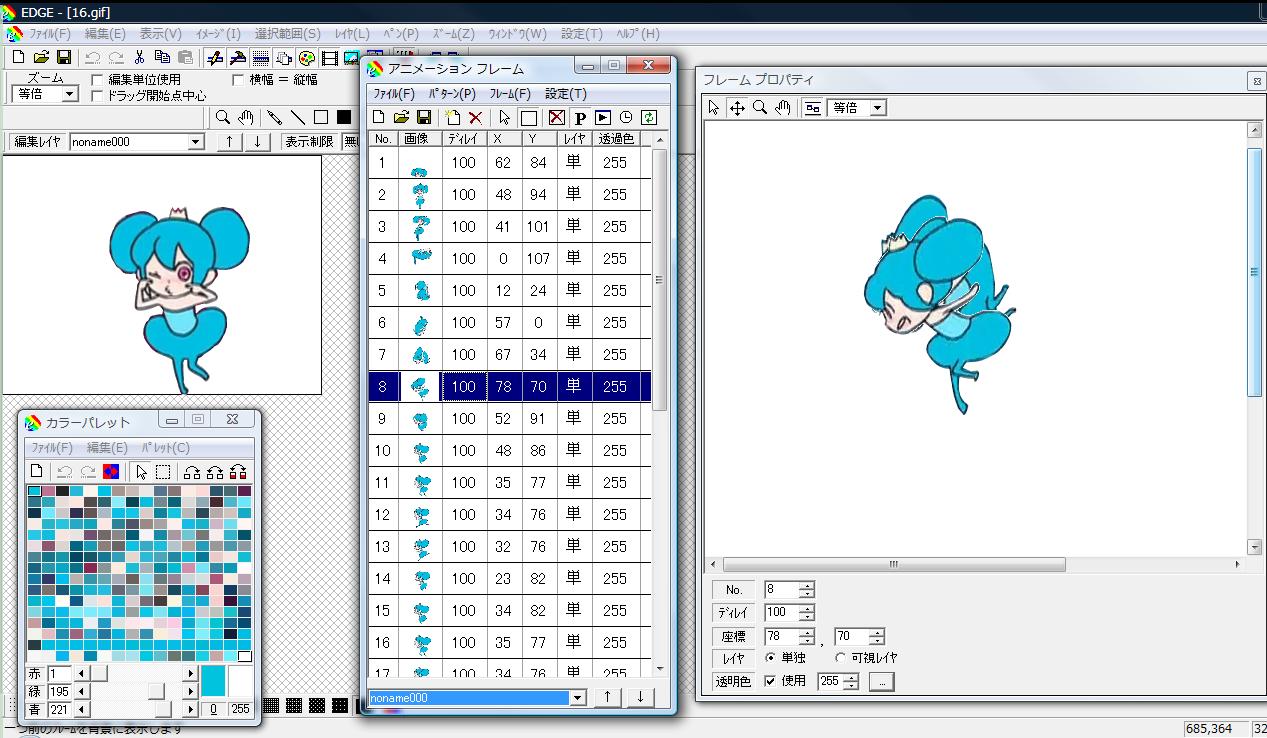Click Animation Frame list vertical scrollbar
Viewport: 1267px width, 738px height.
[x=659, y=405]
